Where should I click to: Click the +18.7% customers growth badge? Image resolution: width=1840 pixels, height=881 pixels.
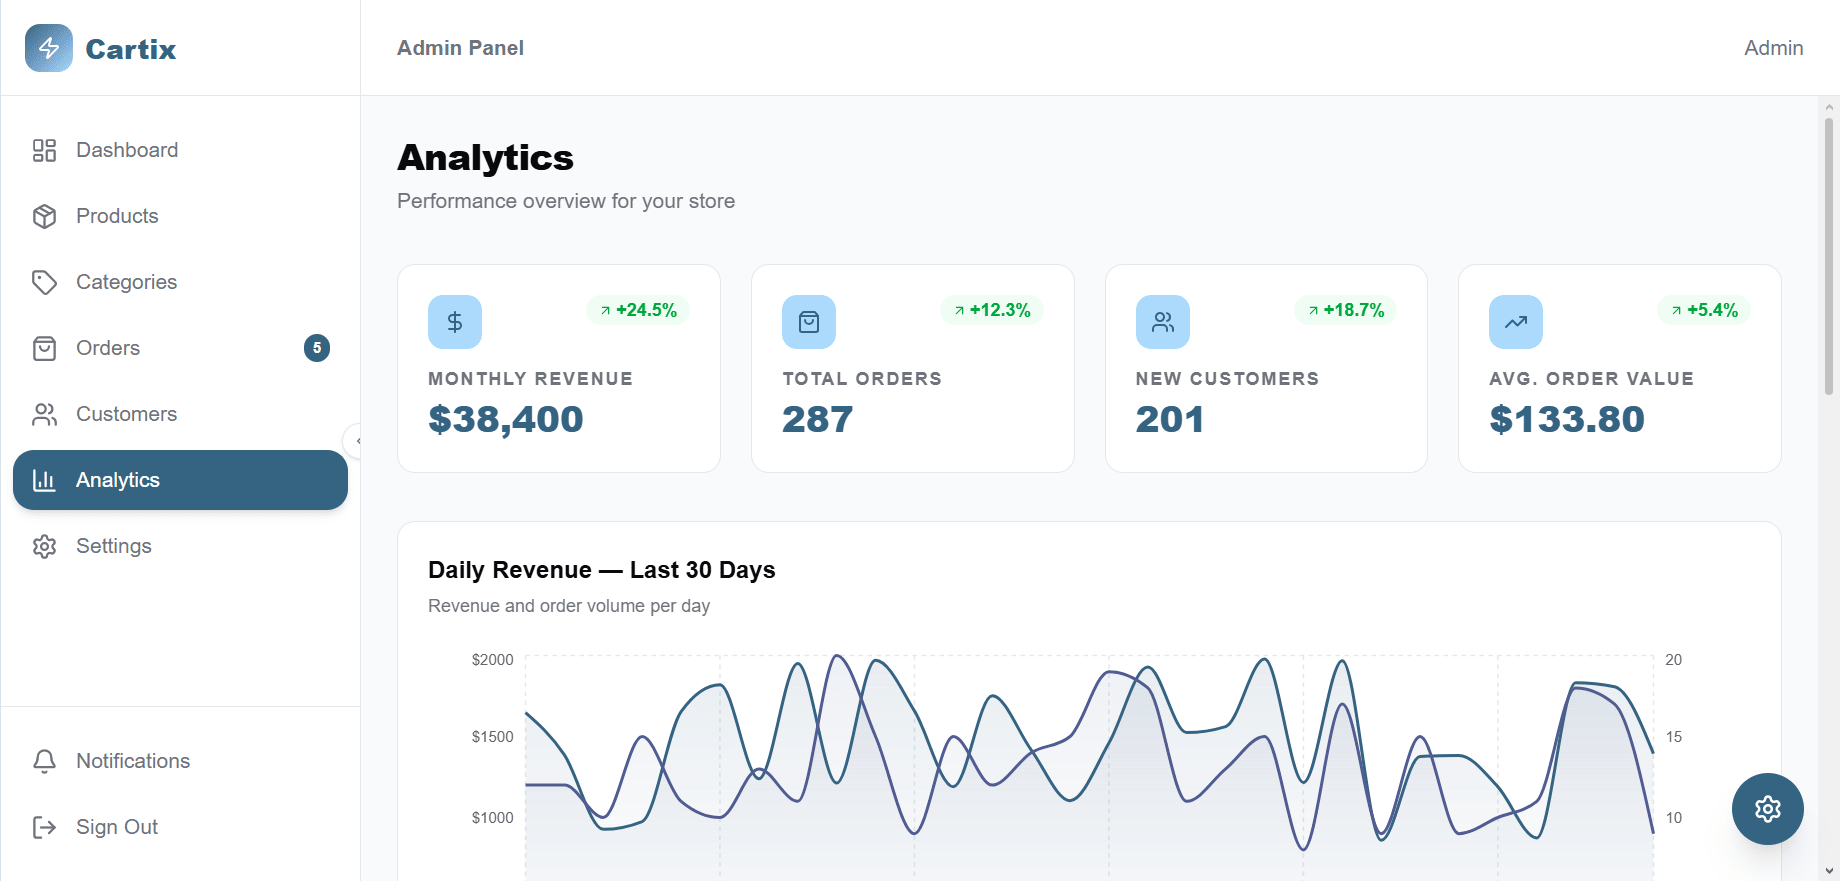[1346, 310]
